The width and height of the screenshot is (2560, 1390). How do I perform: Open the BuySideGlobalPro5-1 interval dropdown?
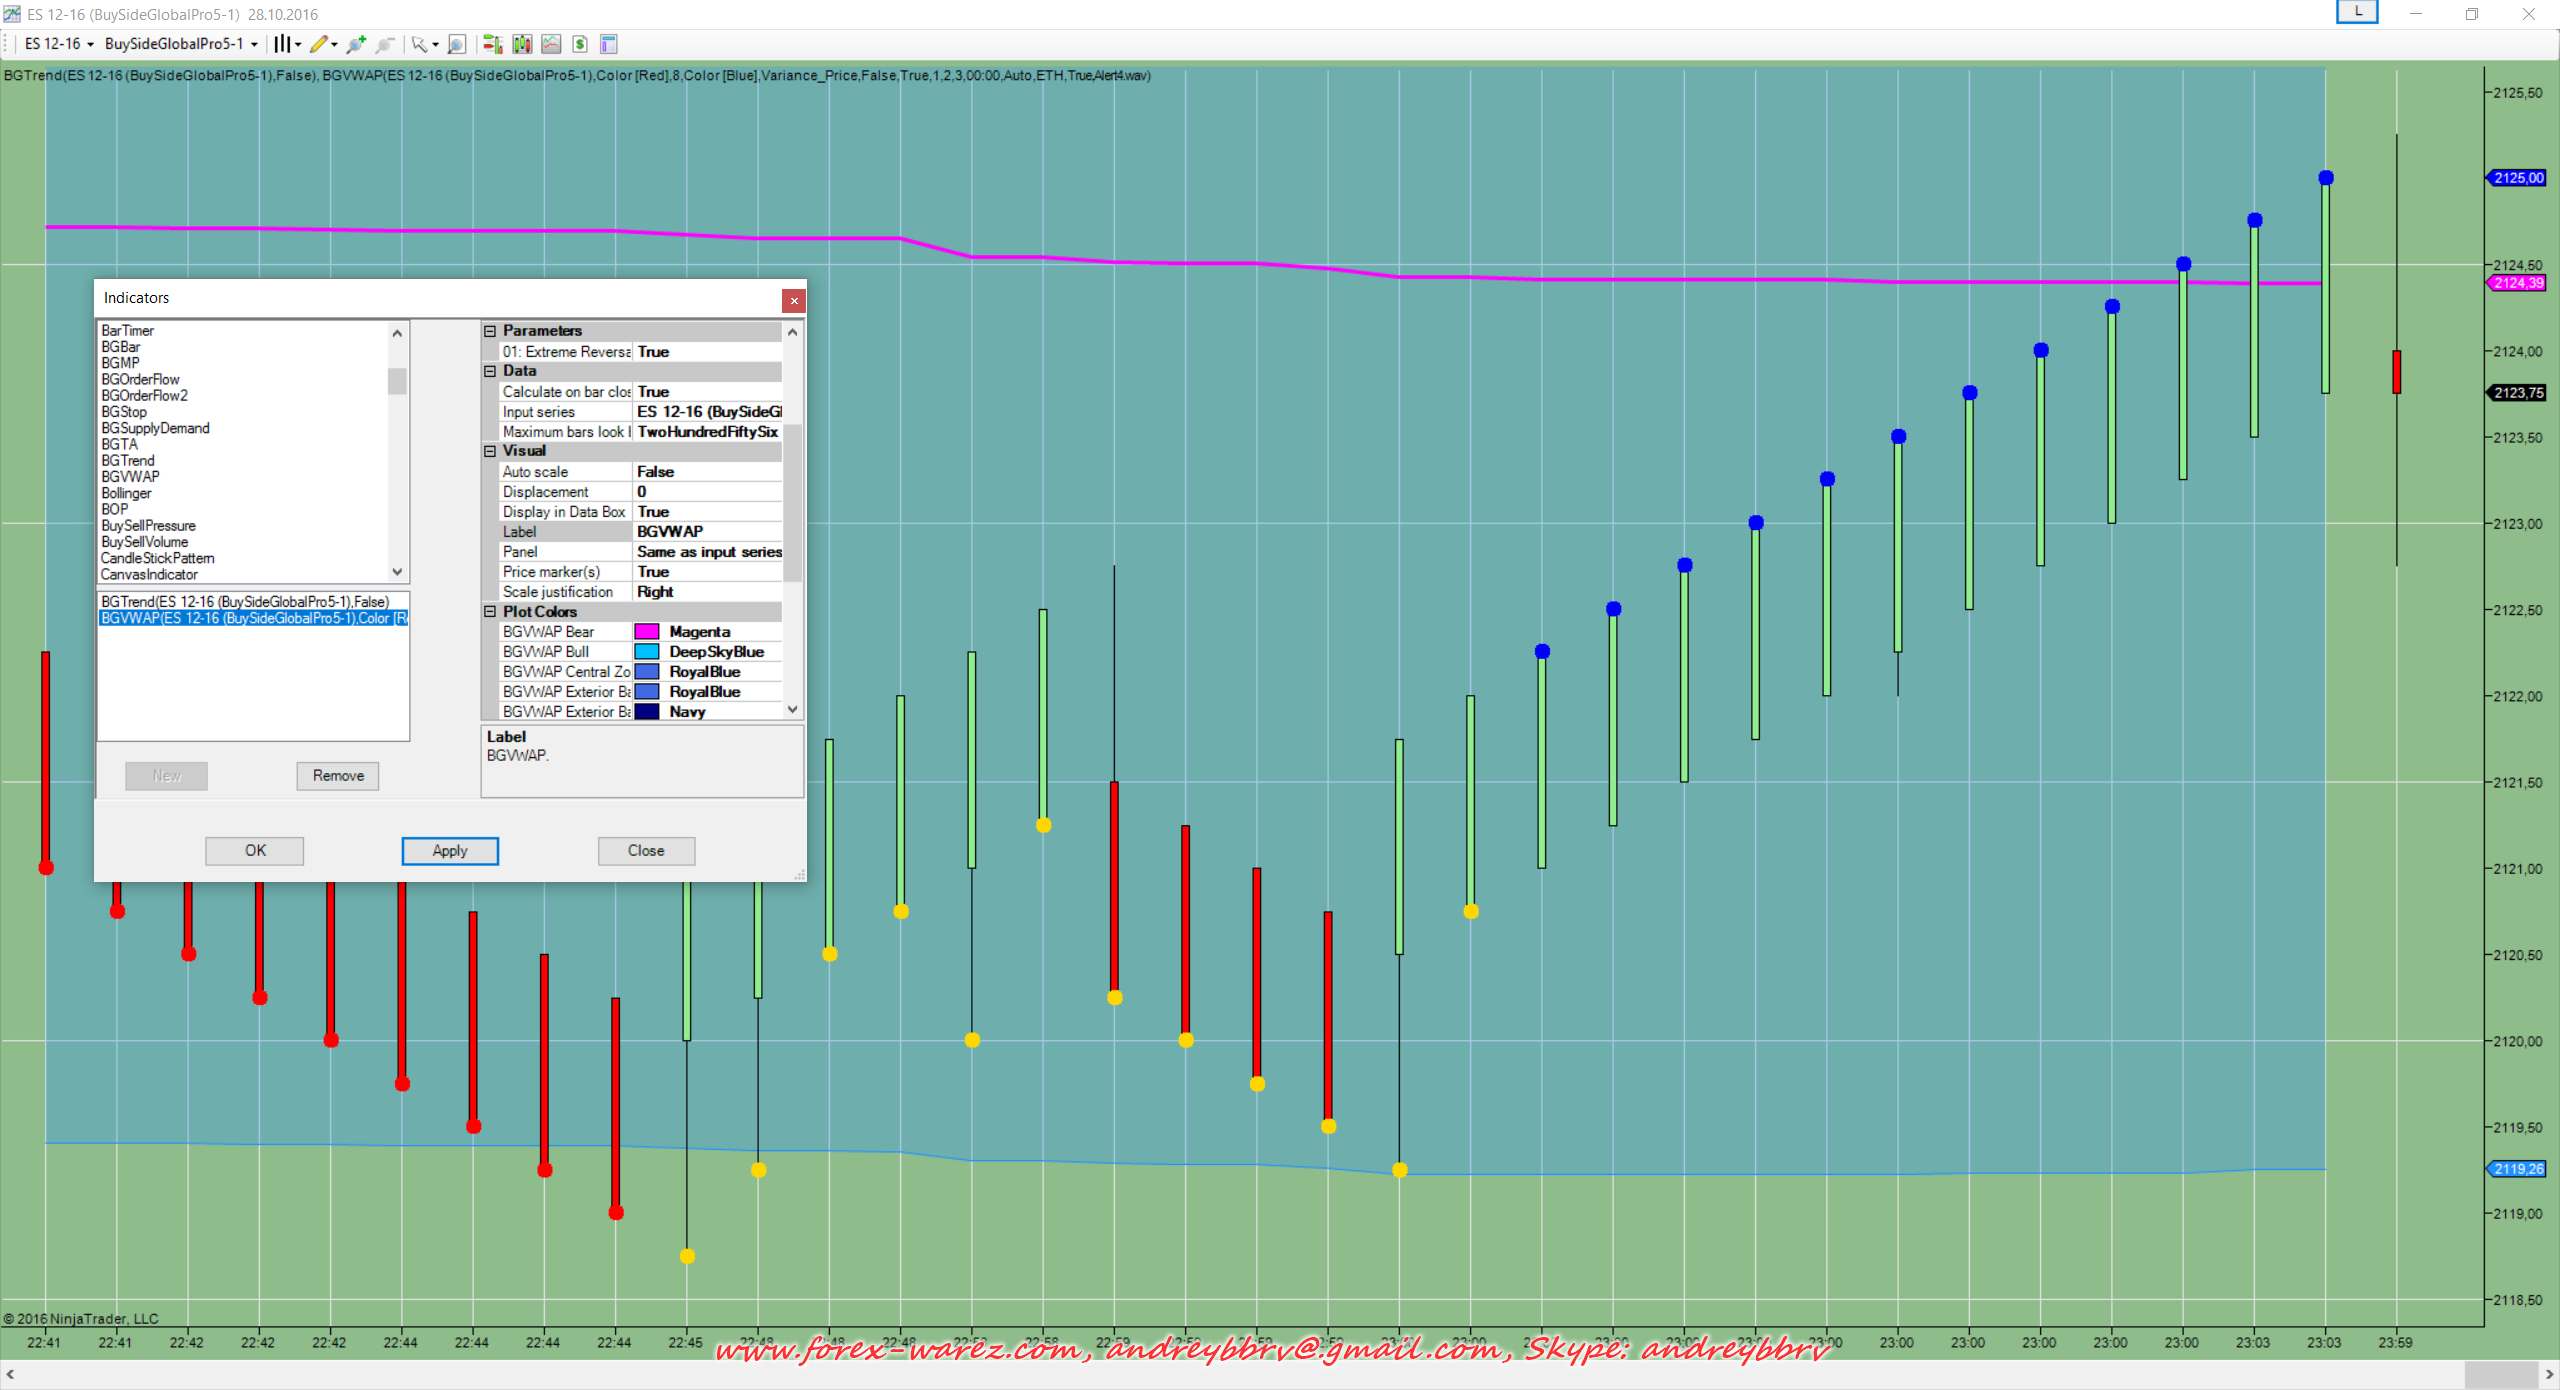pos(181,44)
